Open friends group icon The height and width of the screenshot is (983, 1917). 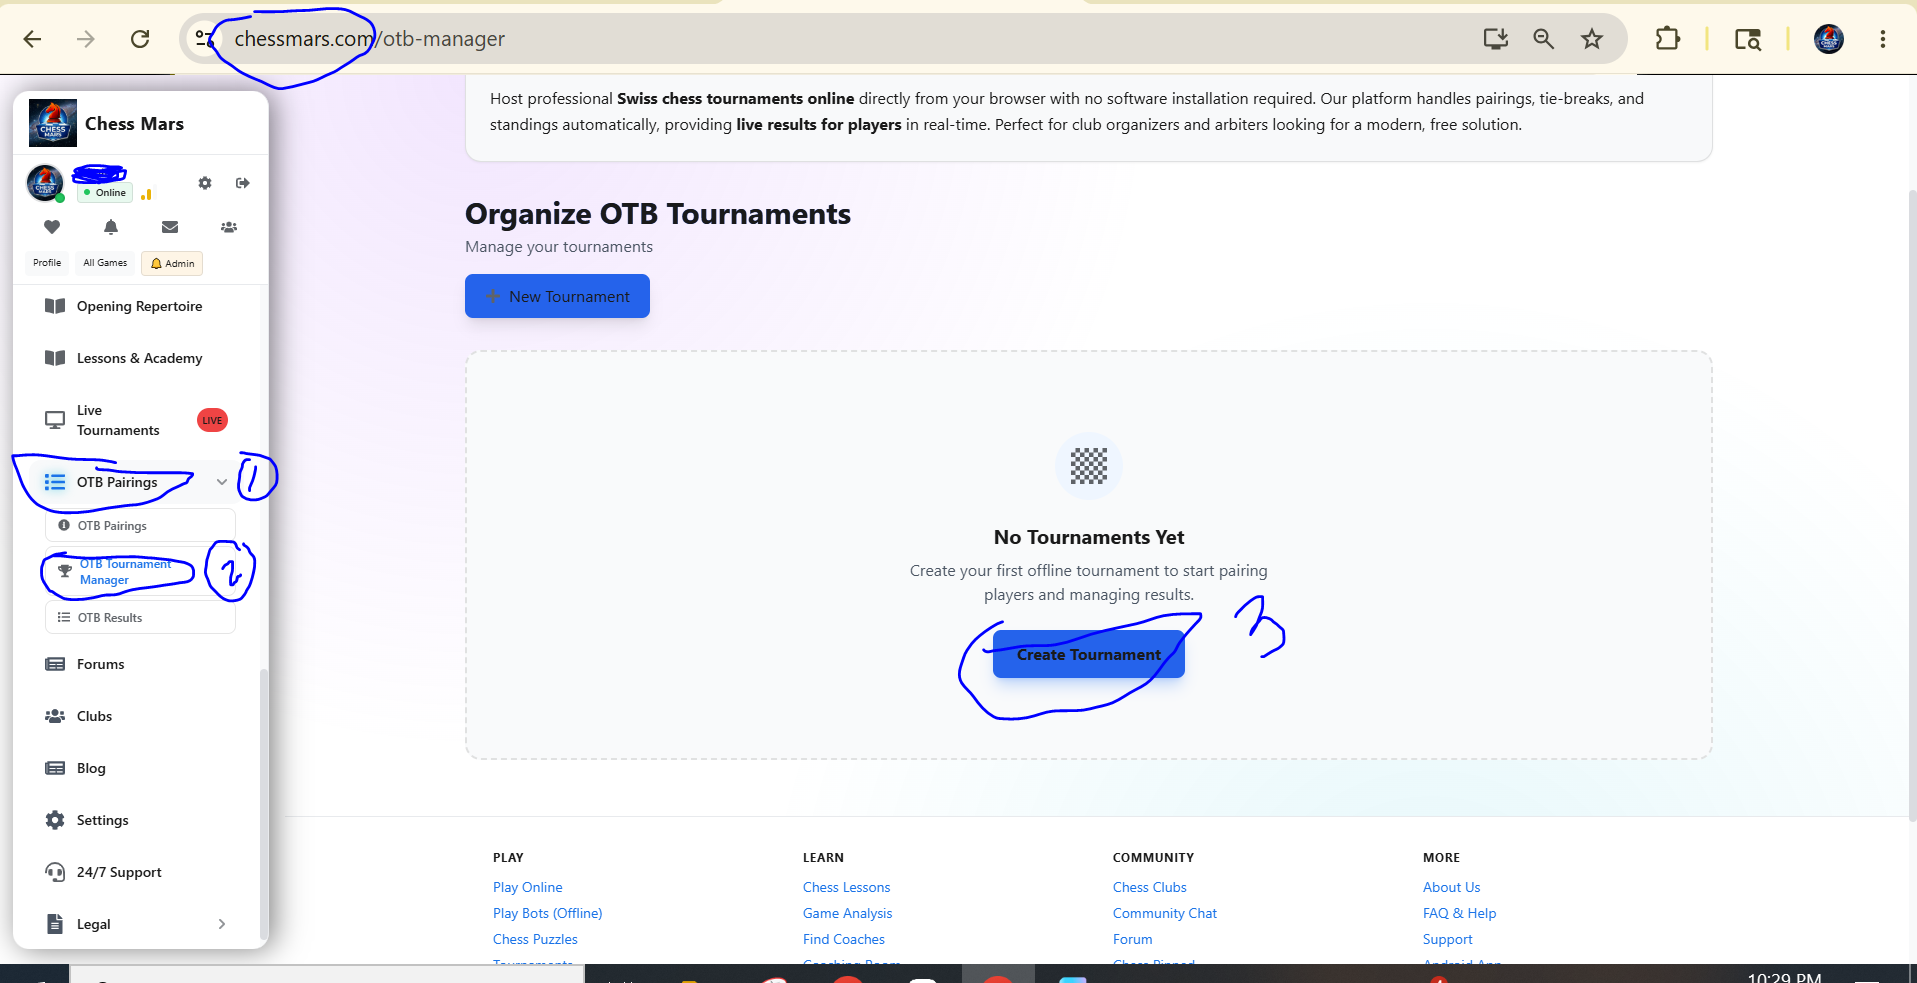point(229,227)
